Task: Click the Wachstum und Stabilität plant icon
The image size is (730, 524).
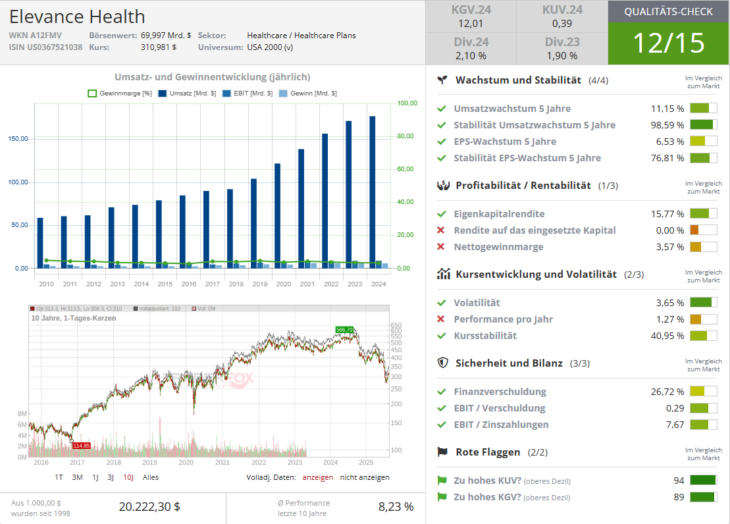Action: point(442,80)
